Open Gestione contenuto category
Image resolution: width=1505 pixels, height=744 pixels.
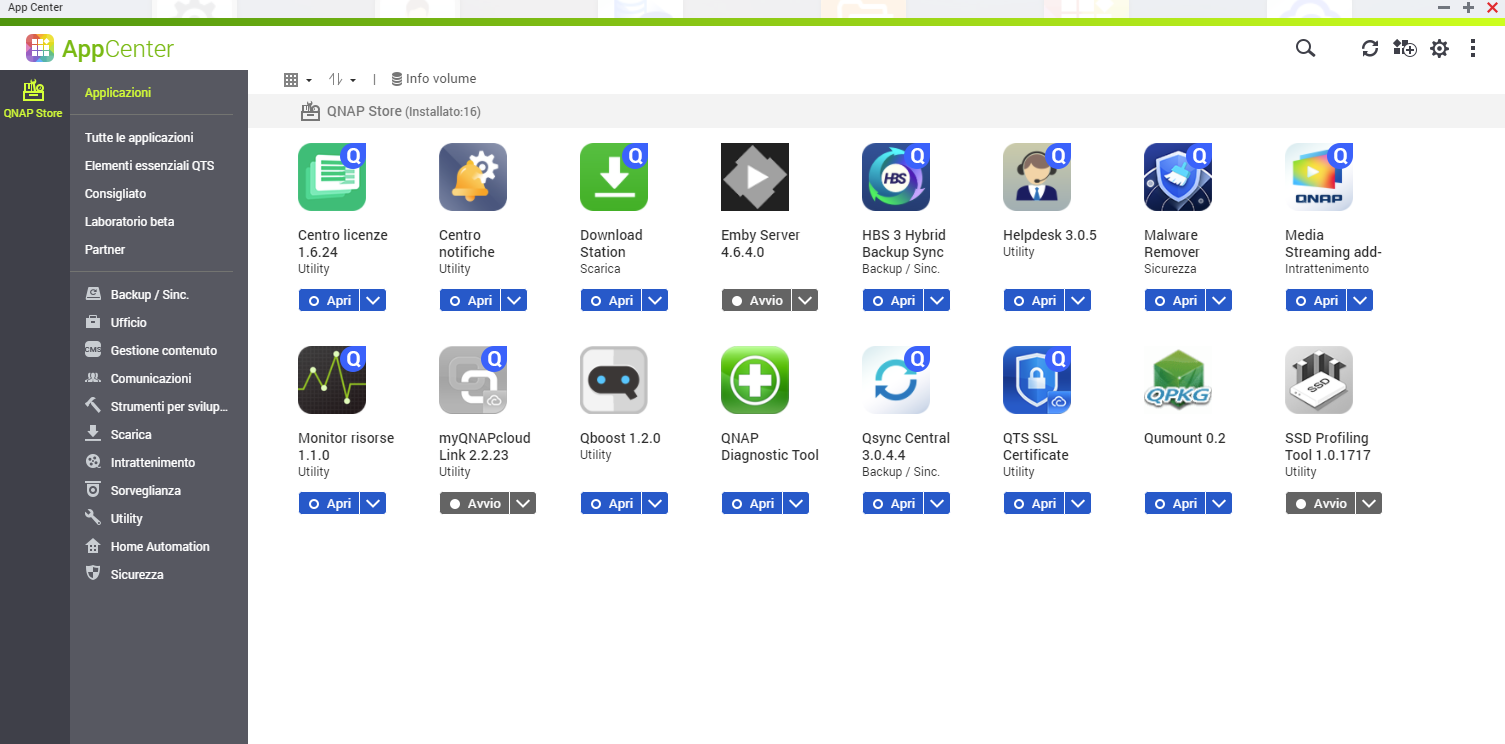pyautogui.click(x=151, y=351)
